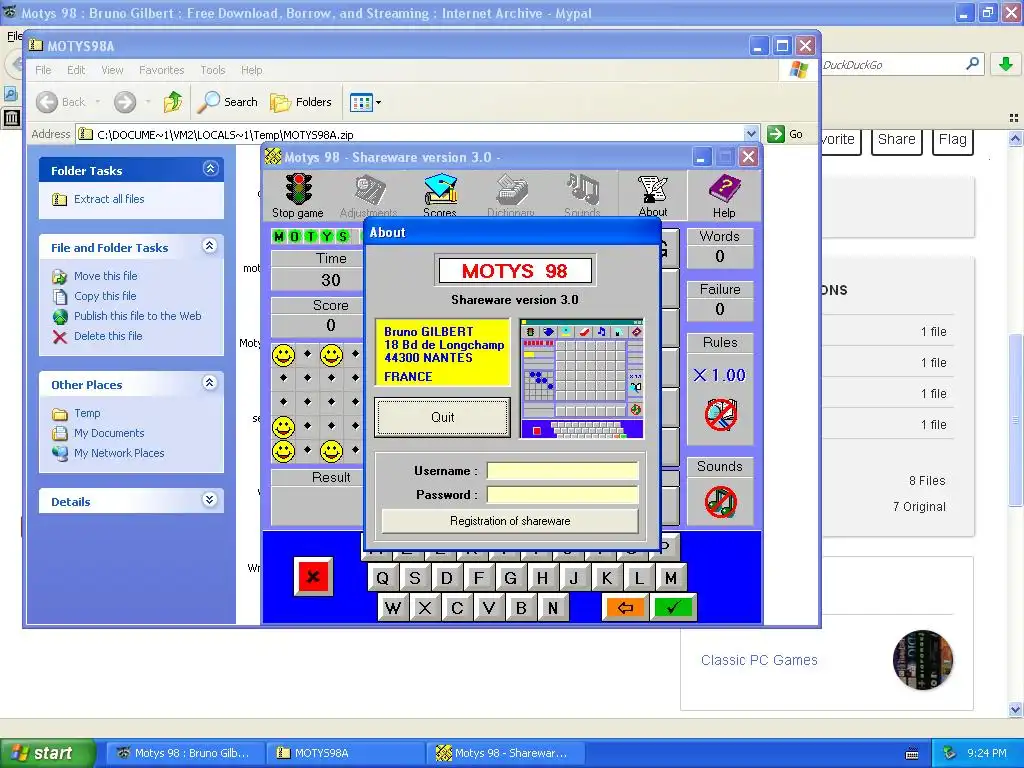This screenshot has height=768, width=1024.
Task: Switch to Motys 98 browser taskbar button
Action: [x=185, y=753]
